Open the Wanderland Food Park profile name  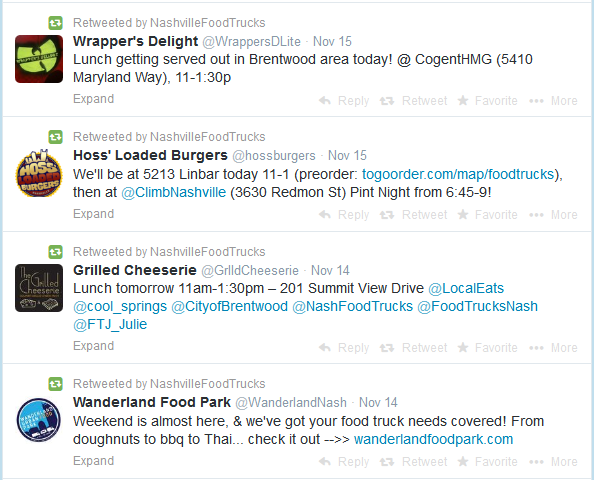click(152, 402)
